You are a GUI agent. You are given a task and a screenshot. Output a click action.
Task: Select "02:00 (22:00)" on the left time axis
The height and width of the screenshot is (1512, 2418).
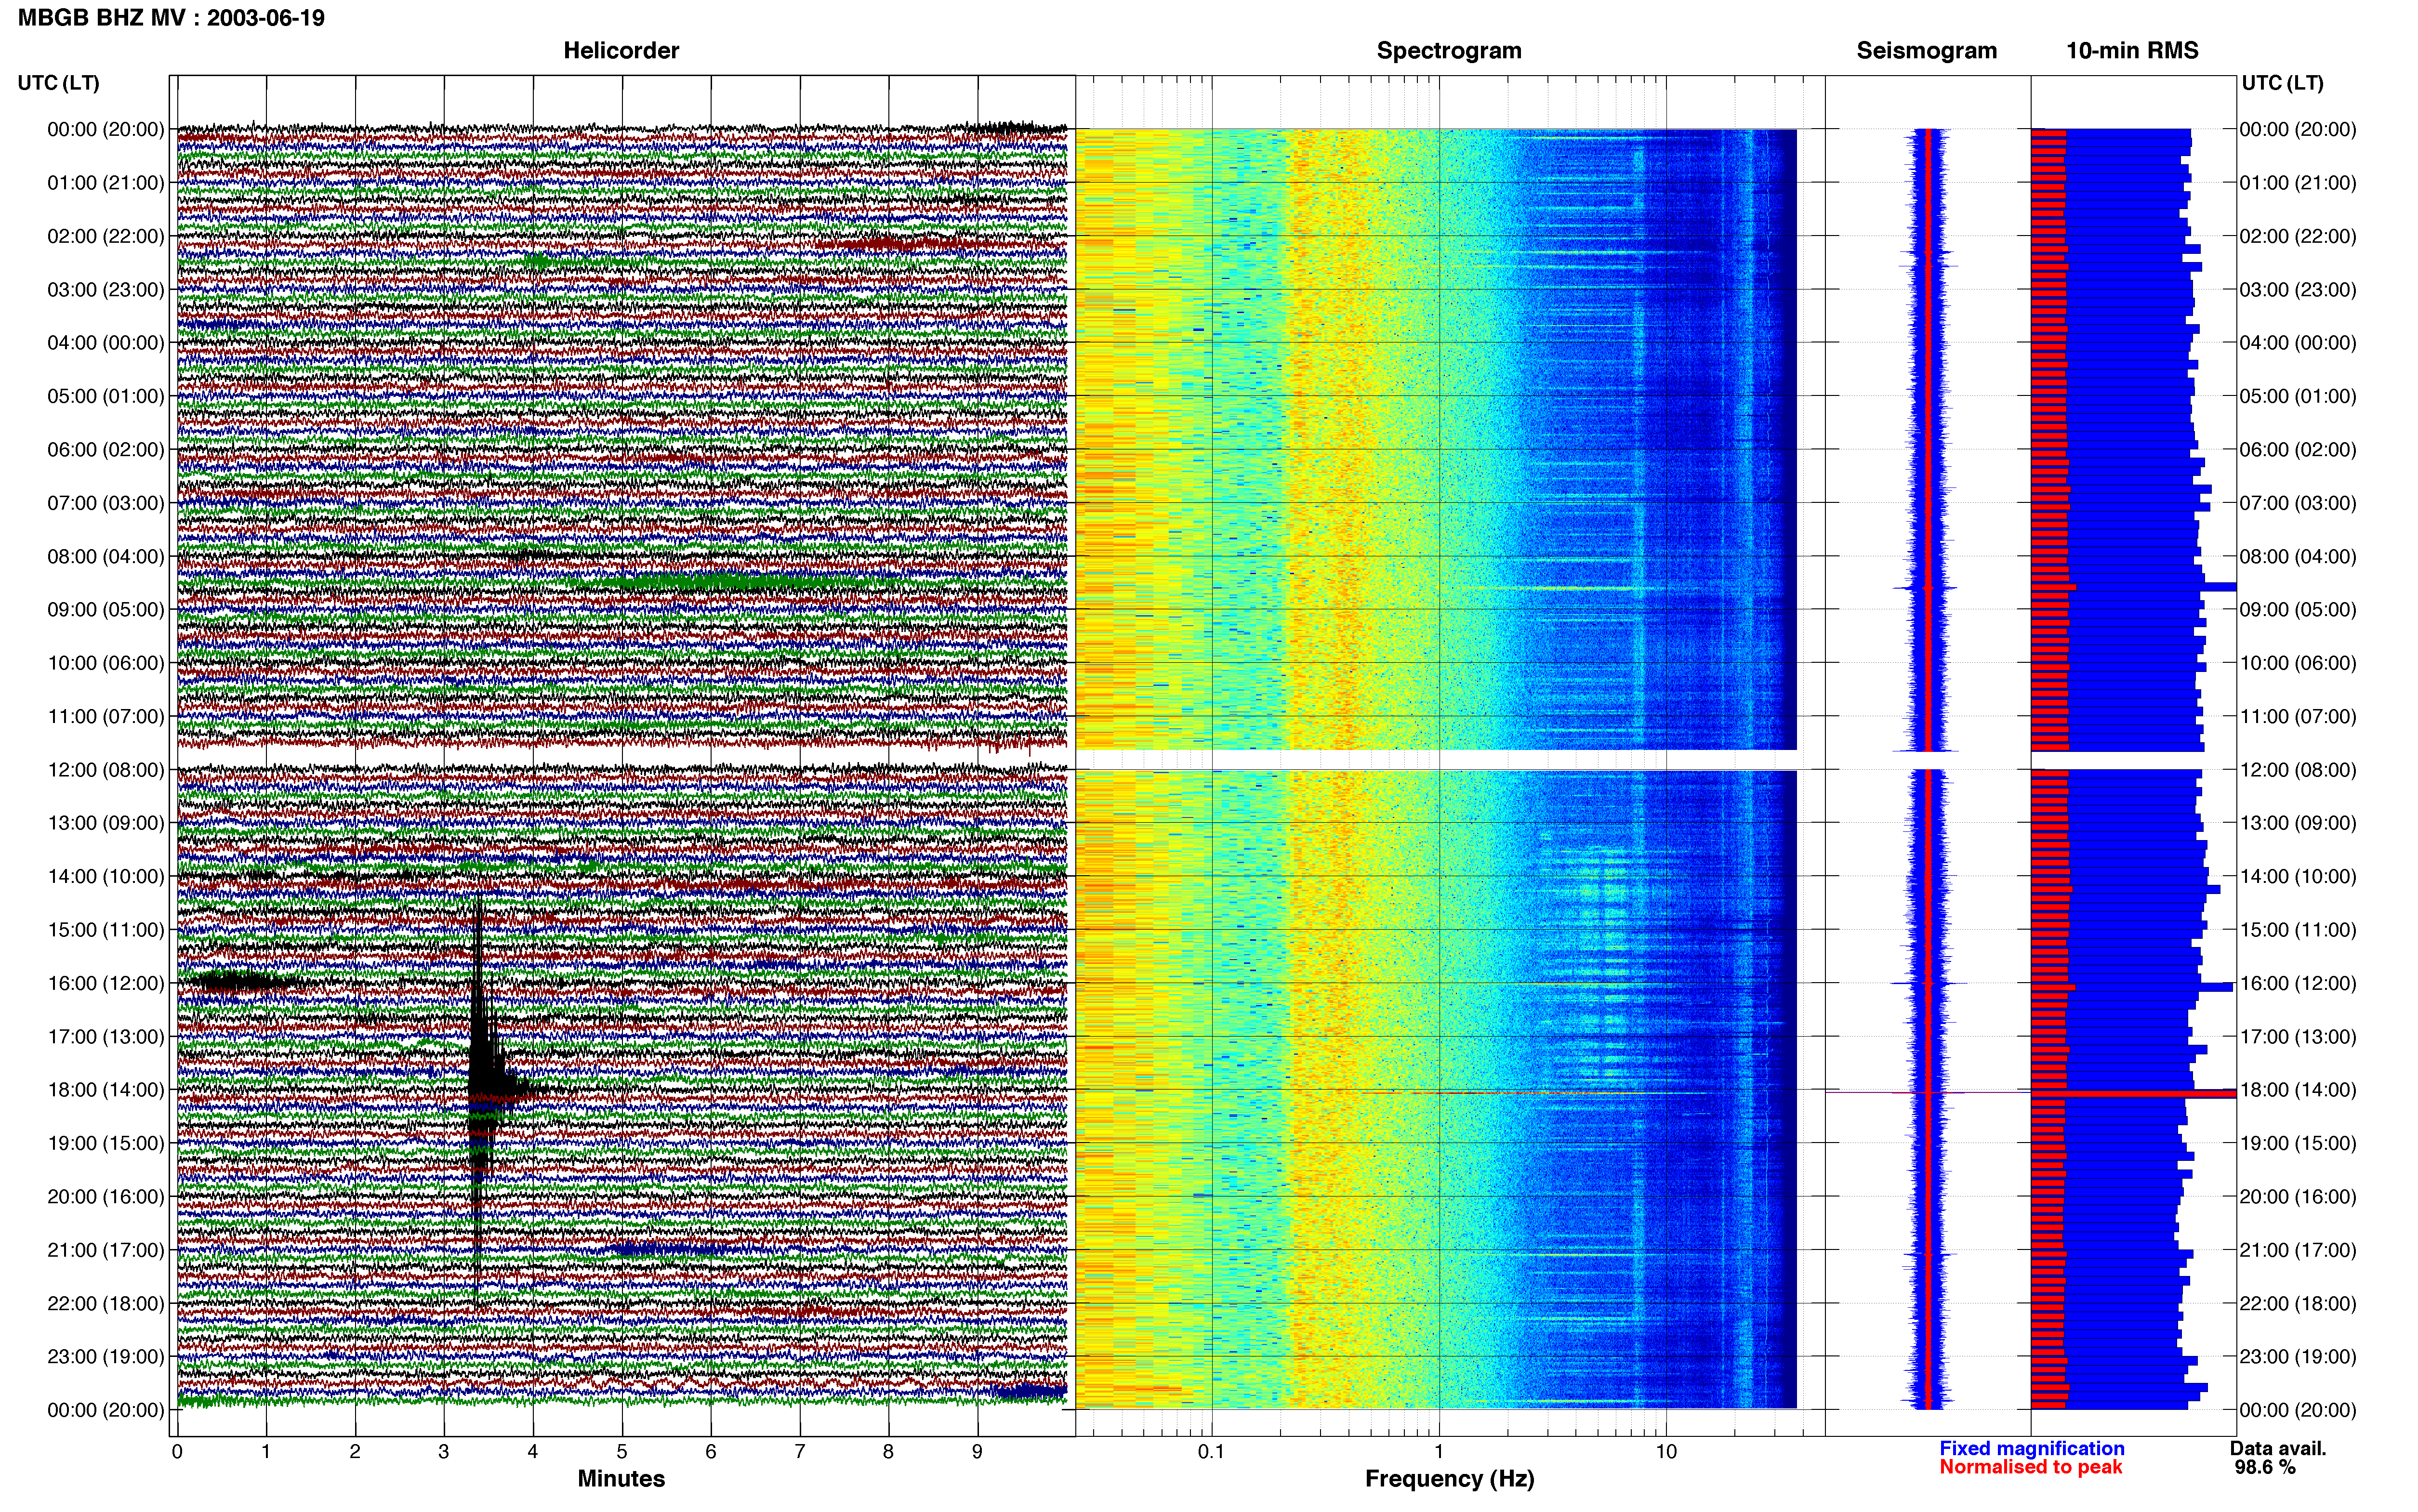106,236
